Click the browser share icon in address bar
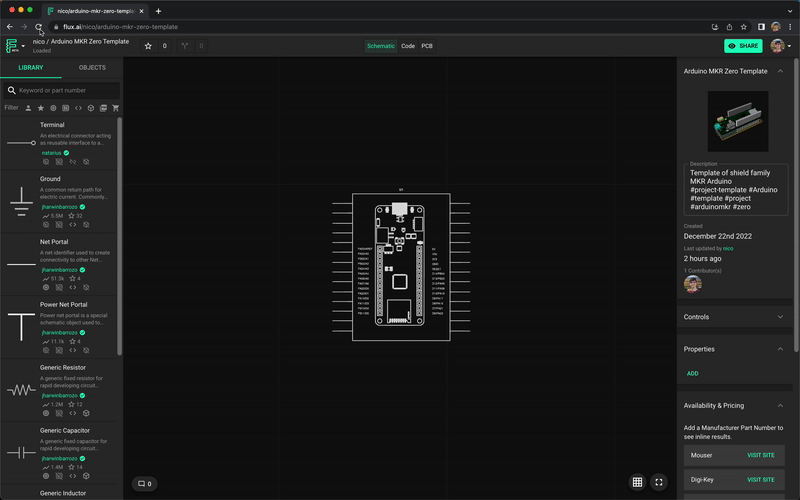The width and height of the screenshot is (800, 500). [x=729, y=27]
